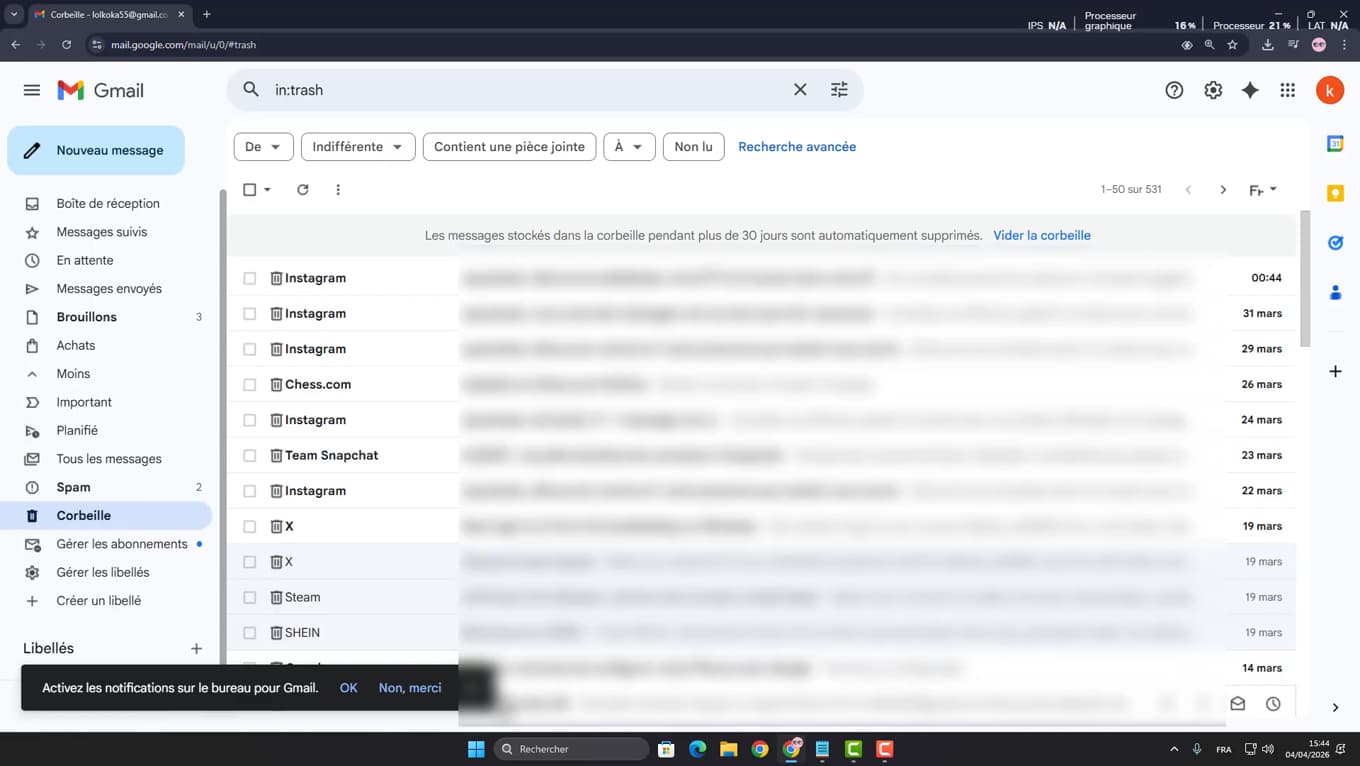The height and width of the screenshot is (766, 1360).
Task: Click the left sidebar scrollbar
Action: click(x=223, y=425)
